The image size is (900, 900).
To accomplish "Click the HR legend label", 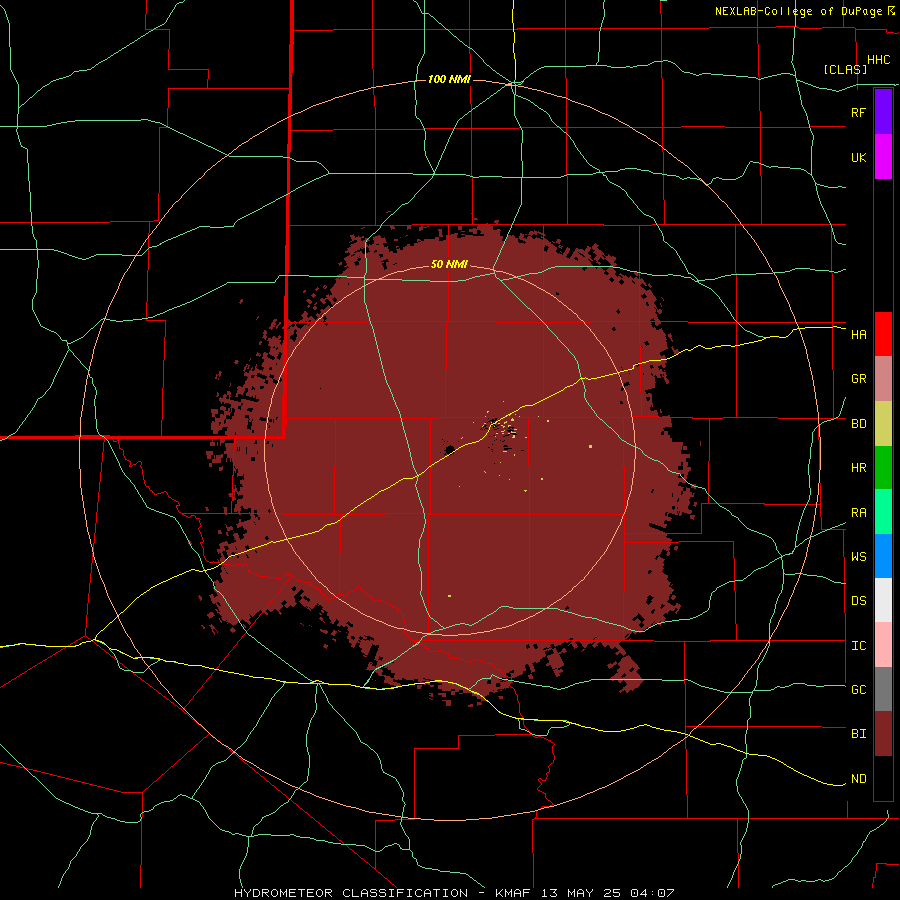I will 858,468.
